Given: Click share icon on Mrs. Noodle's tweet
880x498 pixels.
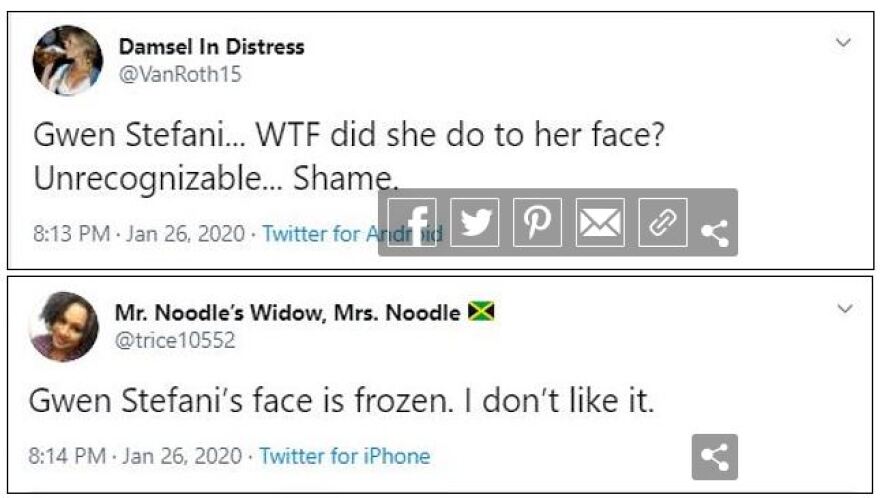Looking at the screenshot, I should (x=714, y=457).
